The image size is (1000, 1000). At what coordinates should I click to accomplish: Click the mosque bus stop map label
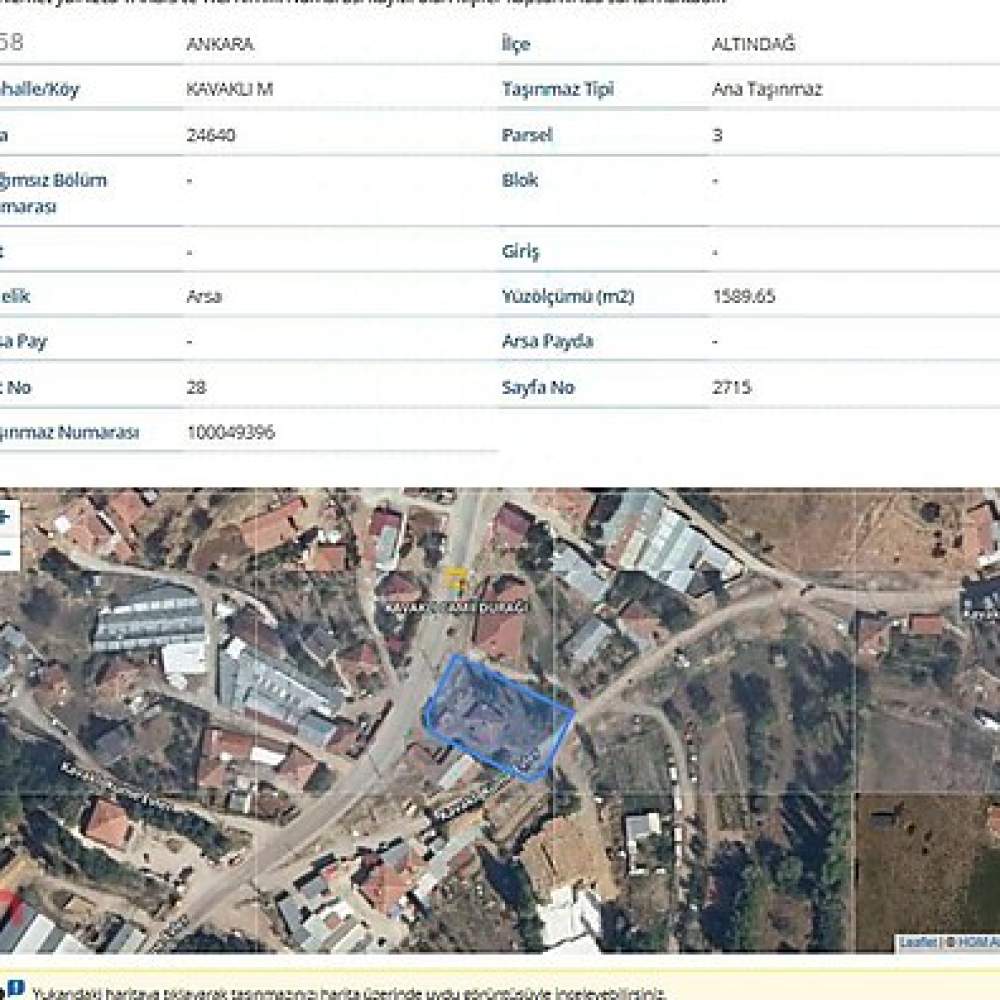click(457, 607)
